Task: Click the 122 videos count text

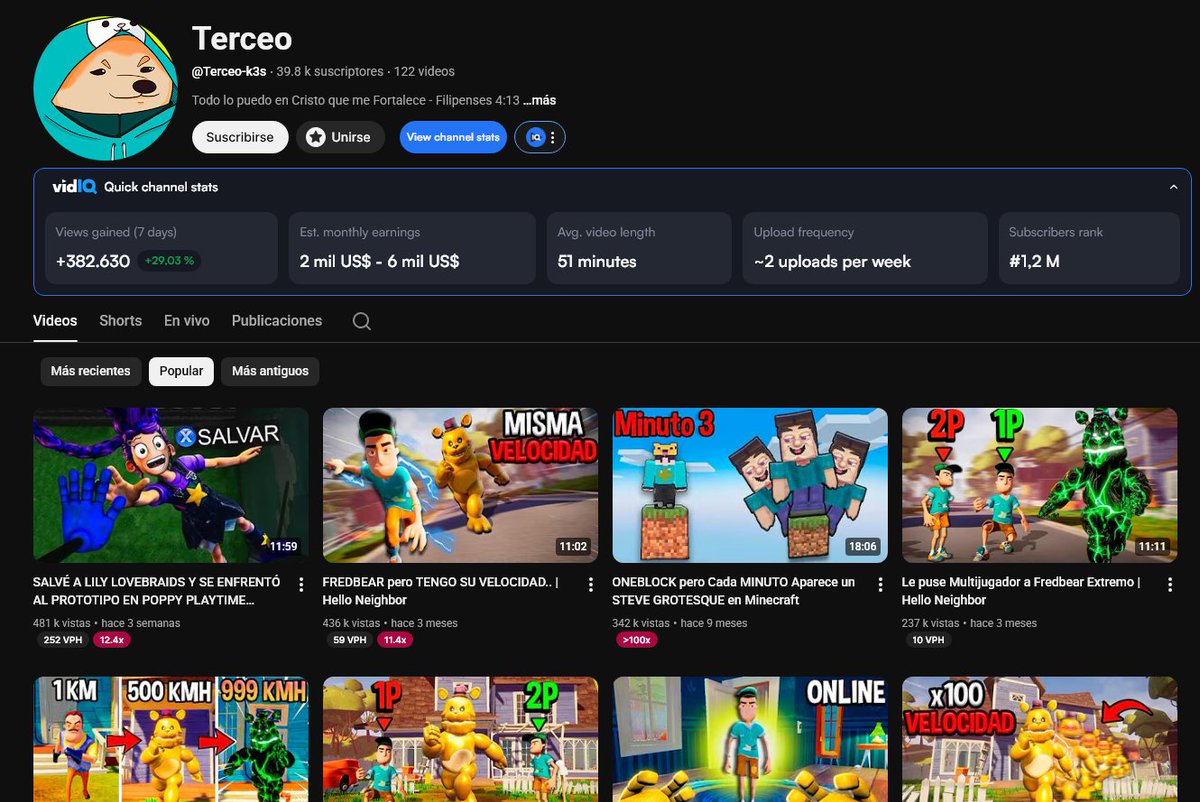Action: (424, 72)
